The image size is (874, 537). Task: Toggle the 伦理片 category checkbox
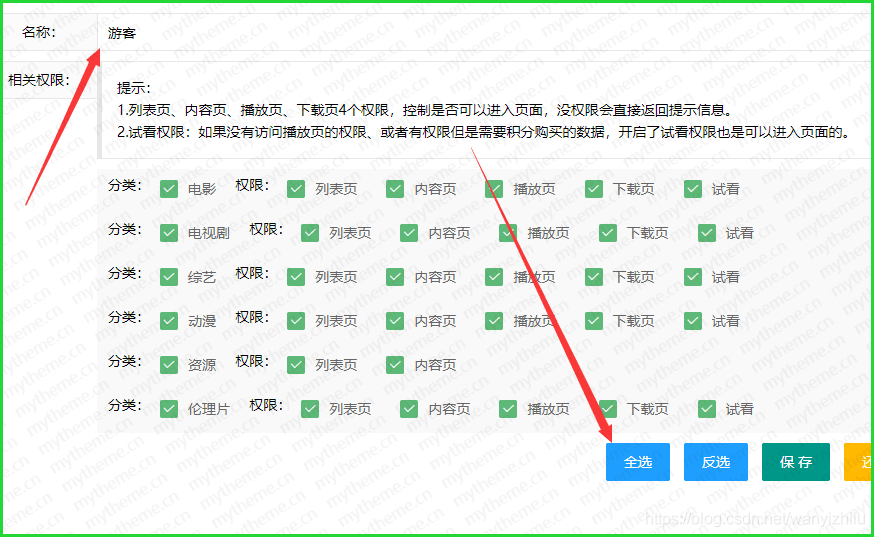pos(169,409)
